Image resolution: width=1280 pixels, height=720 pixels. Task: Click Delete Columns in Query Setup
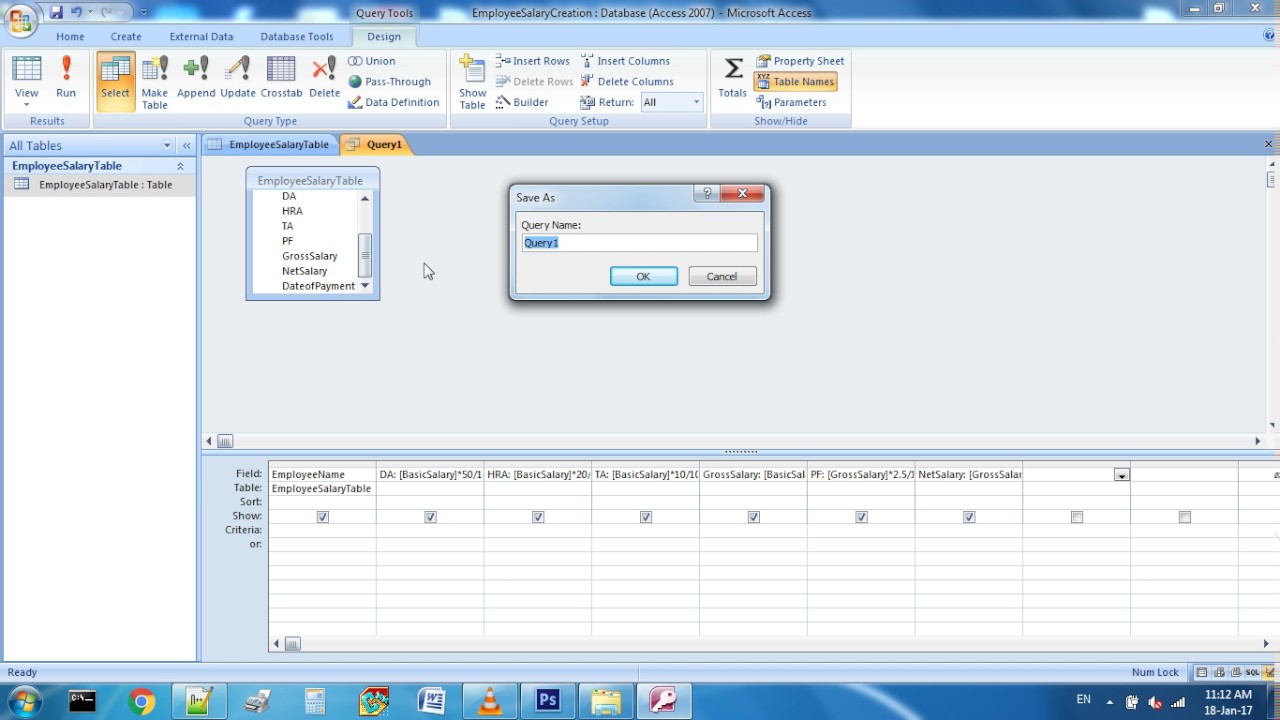click(627, 82)
